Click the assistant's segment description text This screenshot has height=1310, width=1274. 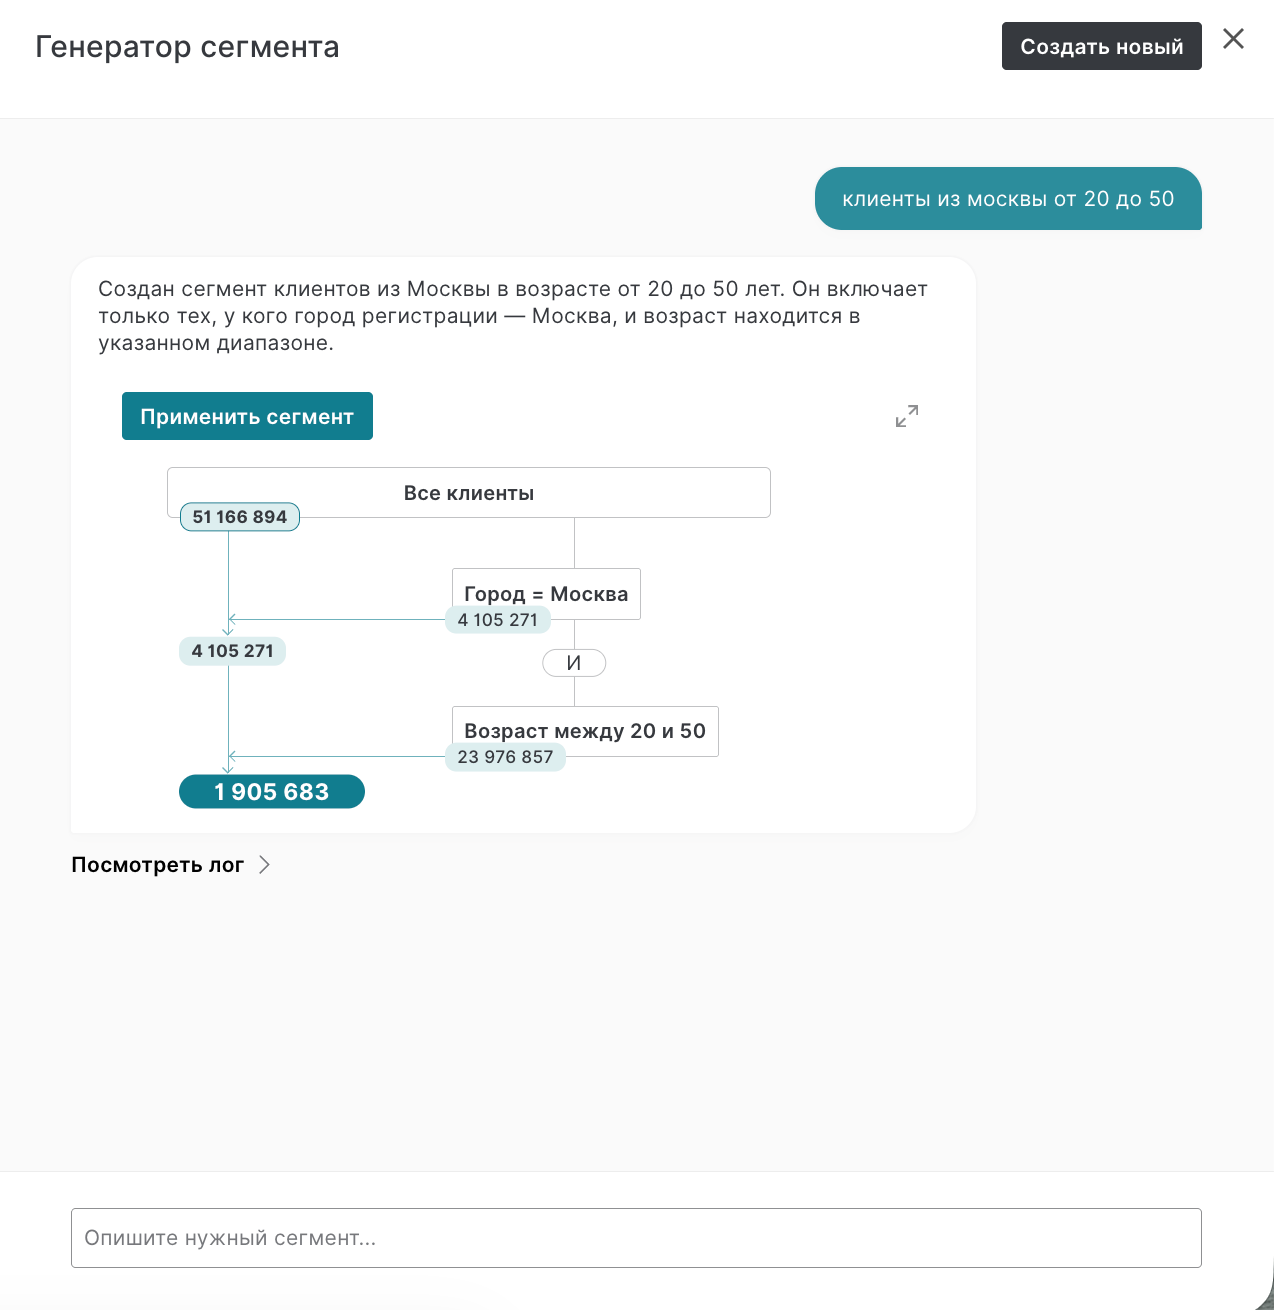coord(512,316)
